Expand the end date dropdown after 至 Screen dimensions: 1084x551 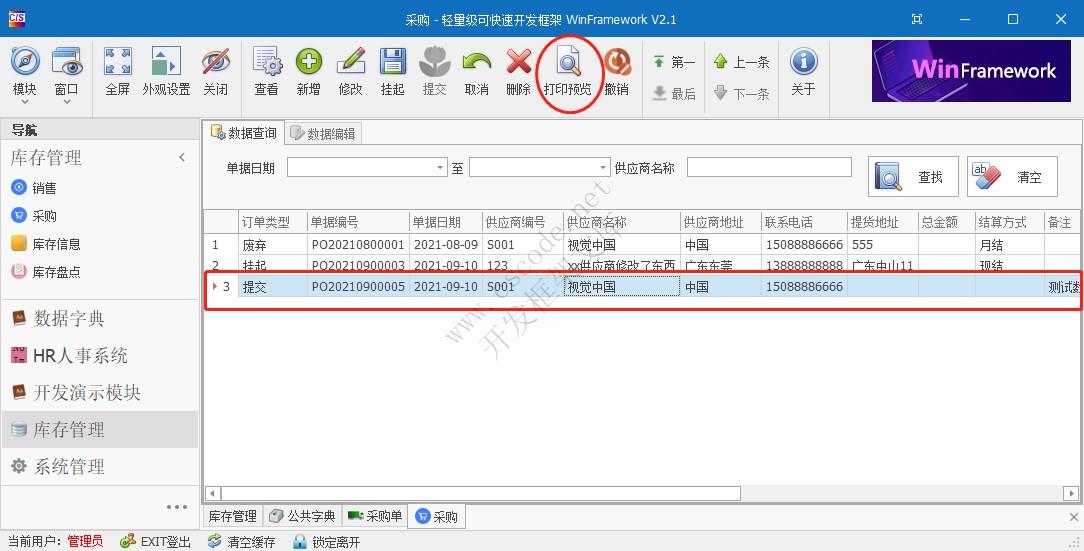603,168
